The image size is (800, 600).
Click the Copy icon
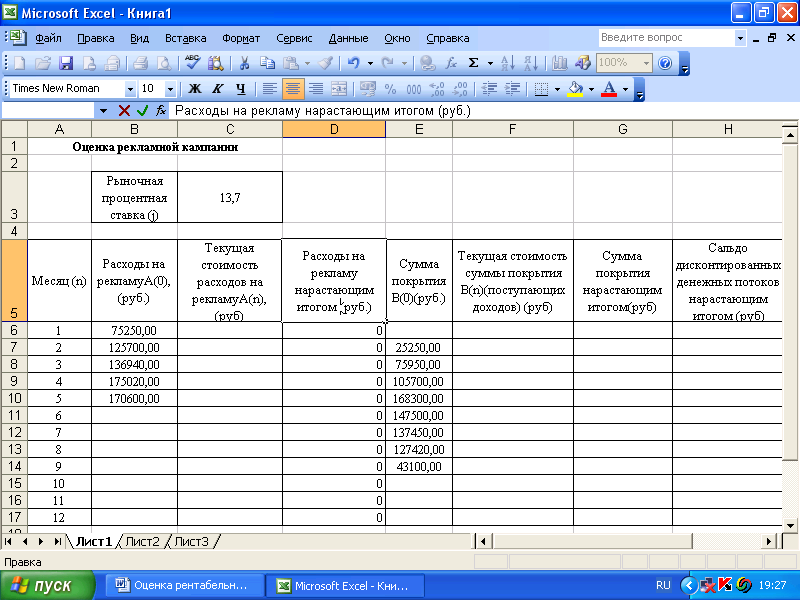coord(267,63)
